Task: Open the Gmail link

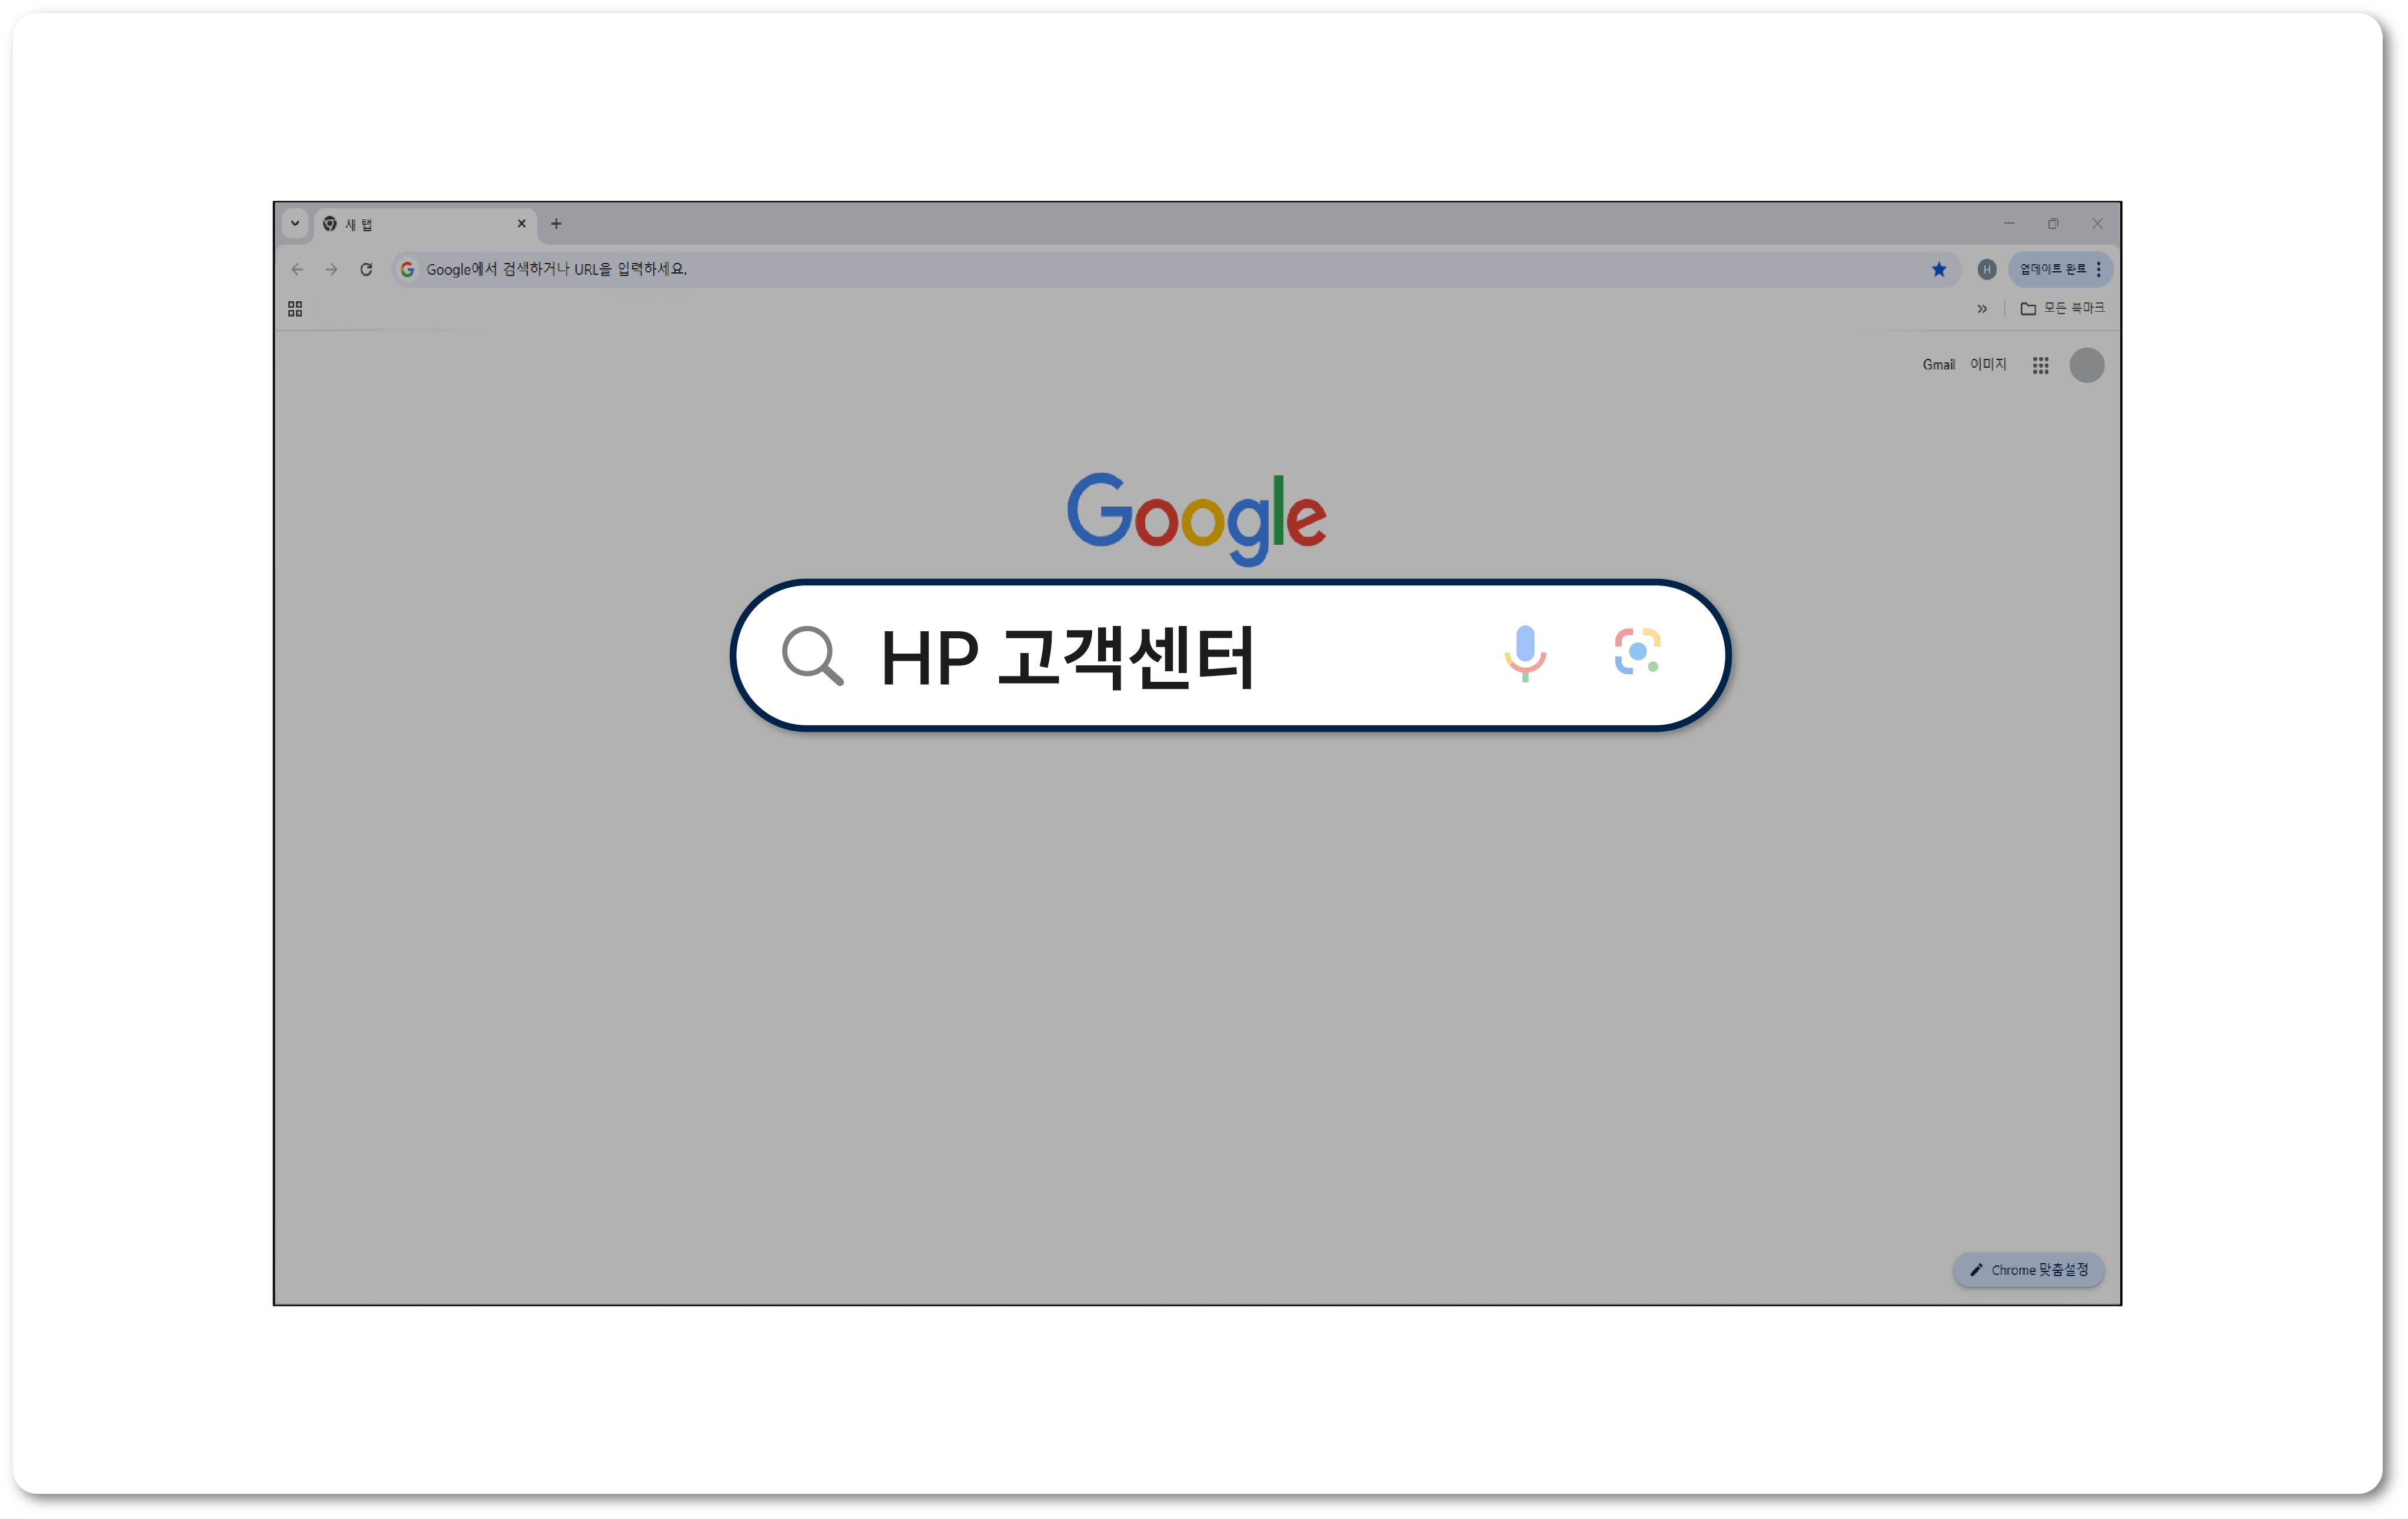Action: point(1938,365)
